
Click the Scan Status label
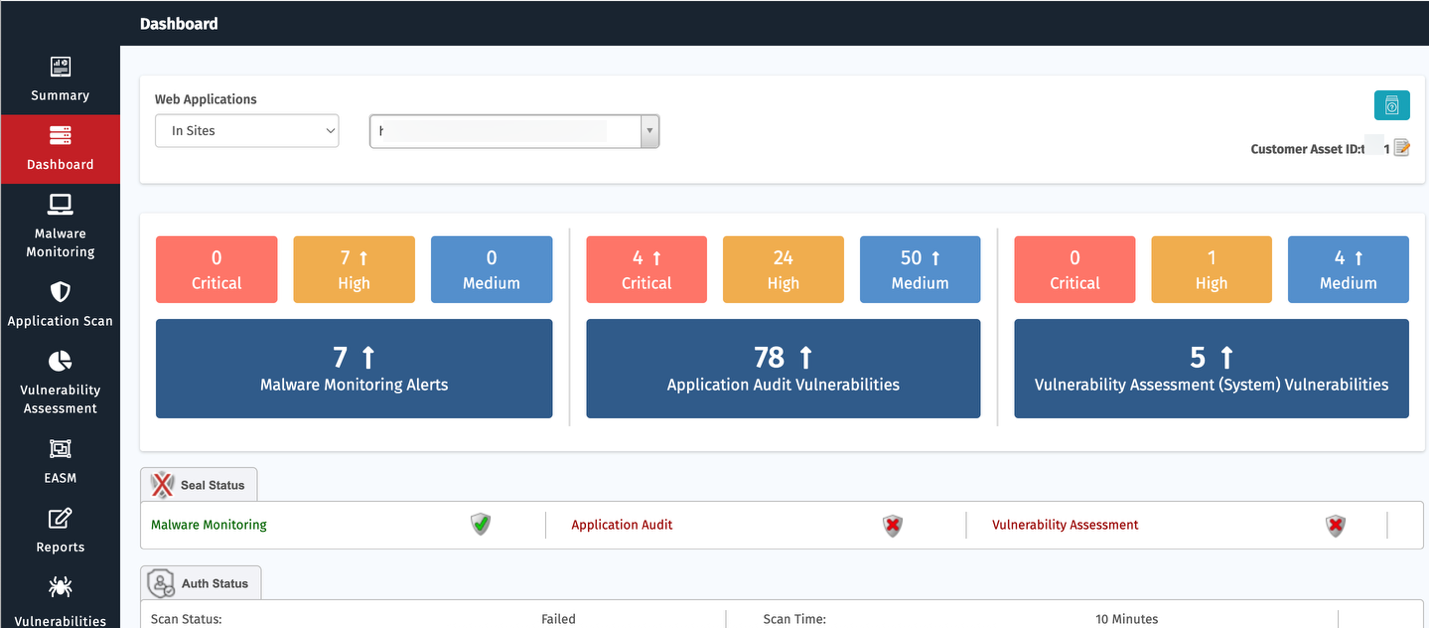tap(186, 619)
